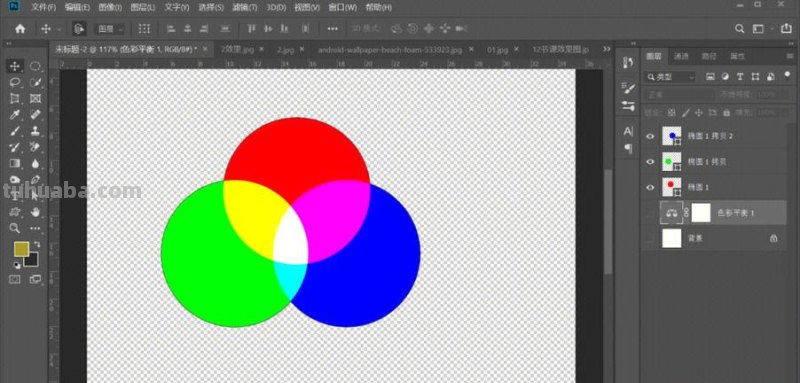Toggle show transform controls icon
This screenshot has height=383, width=800.
point(144,29)
